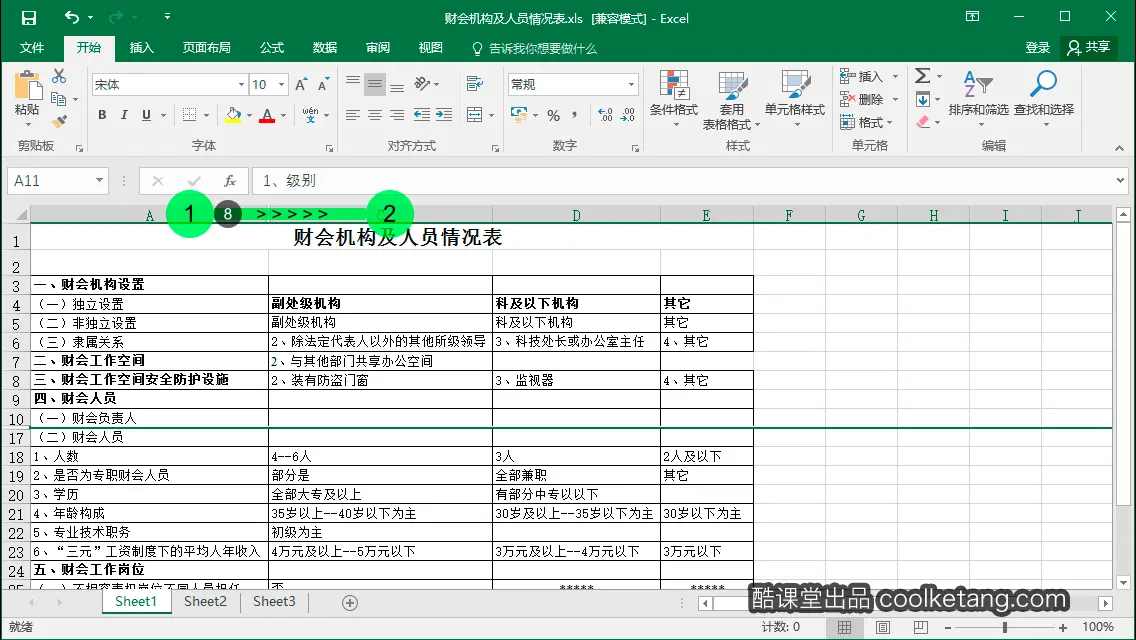Click the Decrease Indent icon
This screenshot has width=1136, height=640.
click(x=422, y=115)
